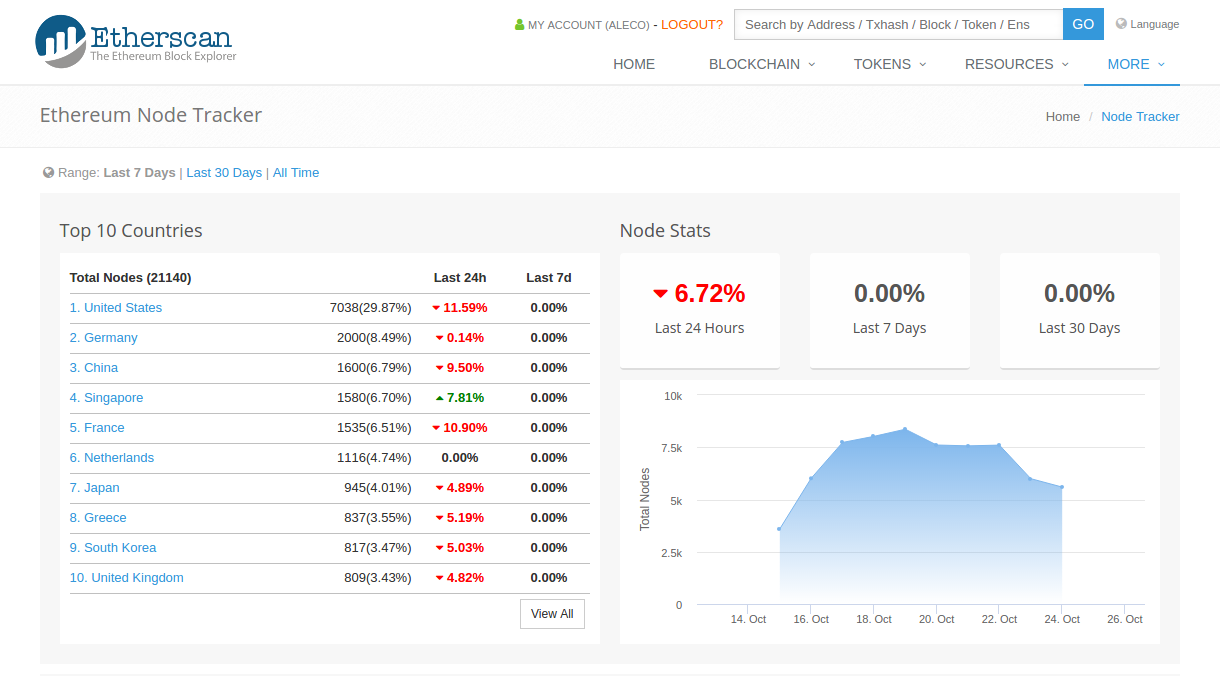Click the green user account icon
1220x676 pixels.
click(519, 25)
